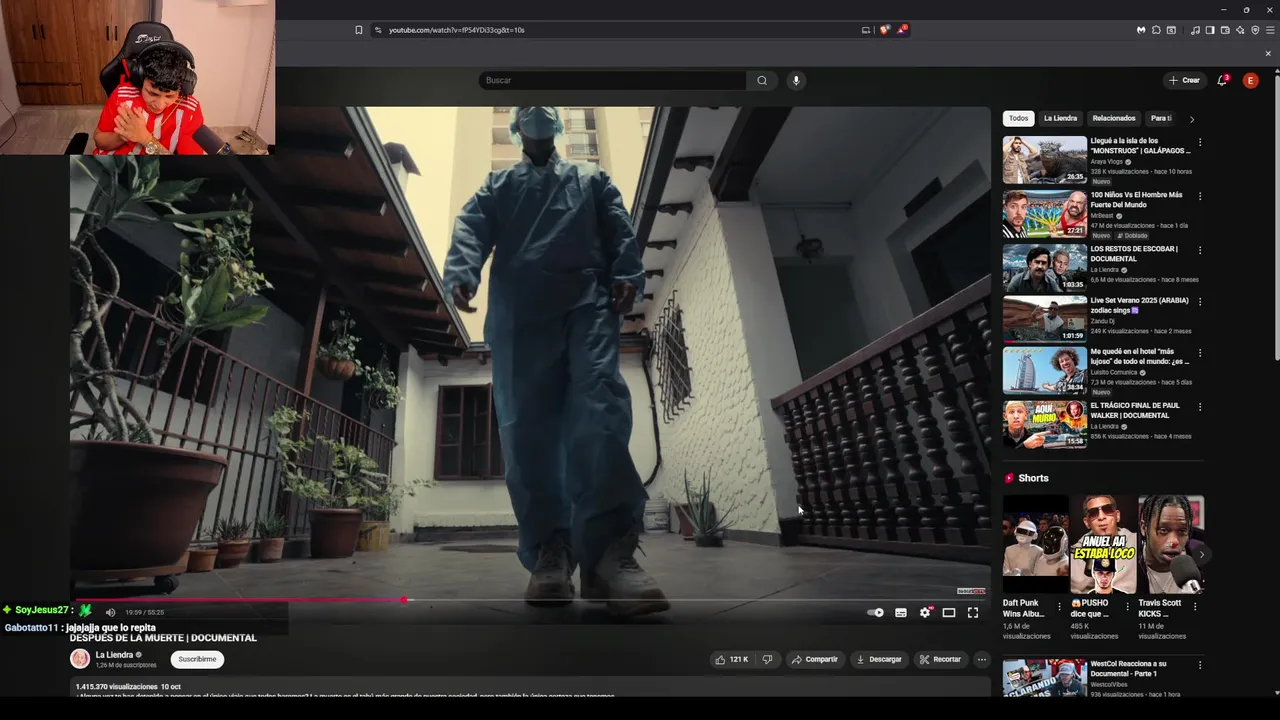The height and width of the screenshot is (720, 1280).
Task: Open options for Paul Walker video
Action: tap(1200, 407)
